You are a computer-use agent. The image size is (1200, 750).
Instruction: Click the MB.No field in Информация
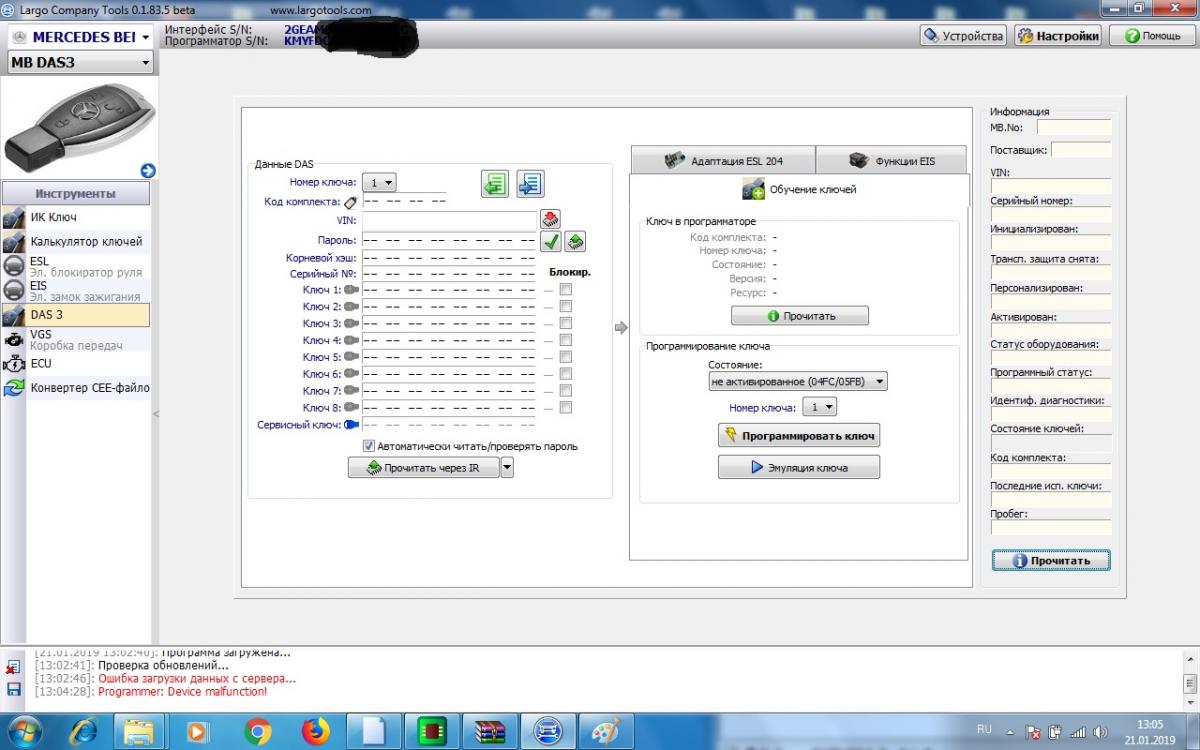[1074, 127]
